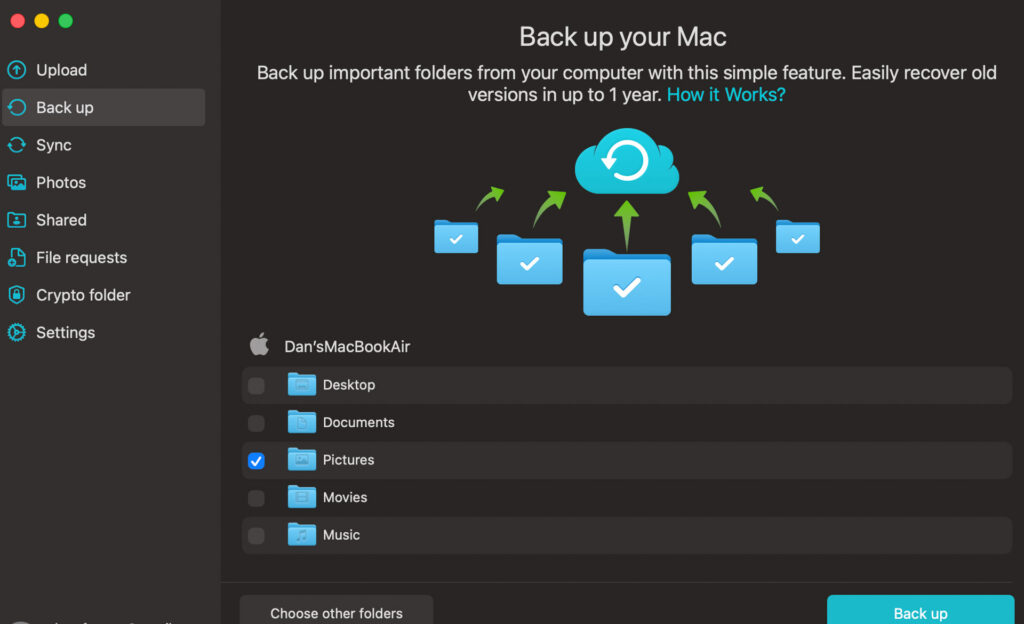Click the Back up sidebar icon
Viewport: 1024px width, 624px height.
(16, 107)
